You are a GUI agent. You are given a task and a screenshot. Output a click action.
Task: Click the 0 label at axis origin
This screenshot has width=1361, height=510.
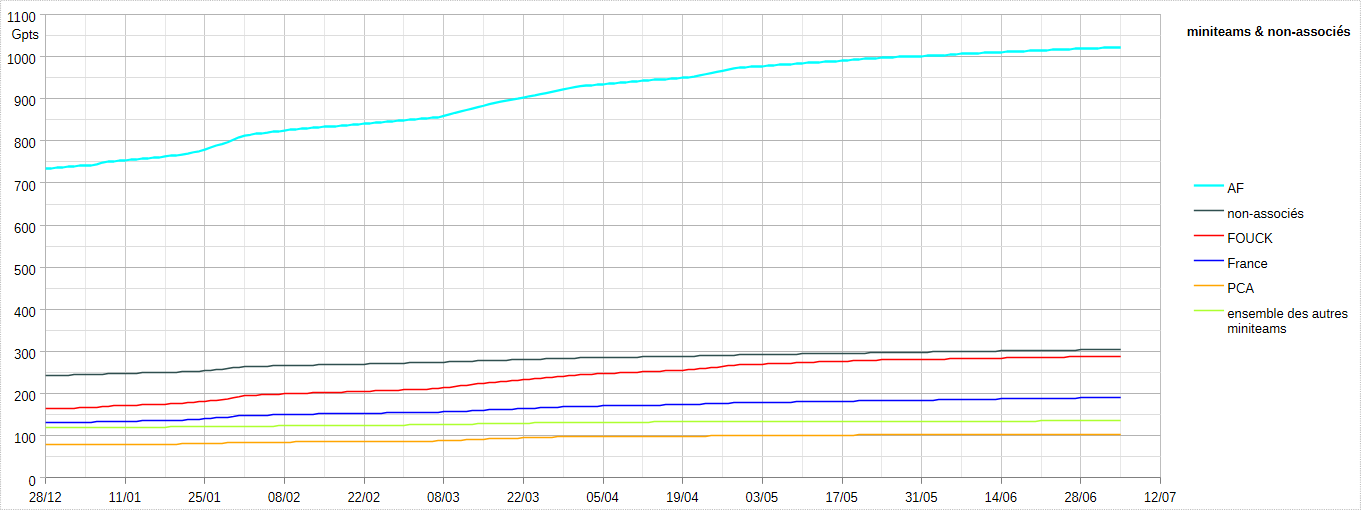point(33,480)
